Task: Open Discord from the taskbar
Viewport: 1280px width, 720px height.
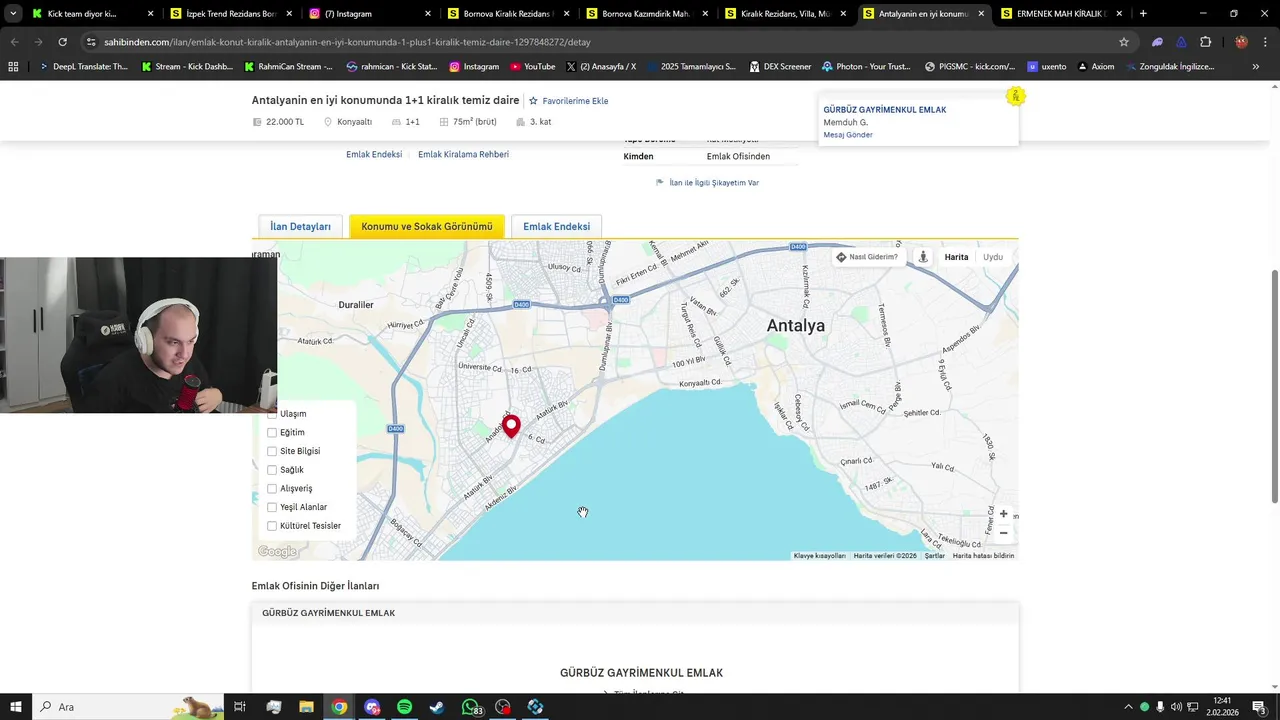Action: pos(372,707)
